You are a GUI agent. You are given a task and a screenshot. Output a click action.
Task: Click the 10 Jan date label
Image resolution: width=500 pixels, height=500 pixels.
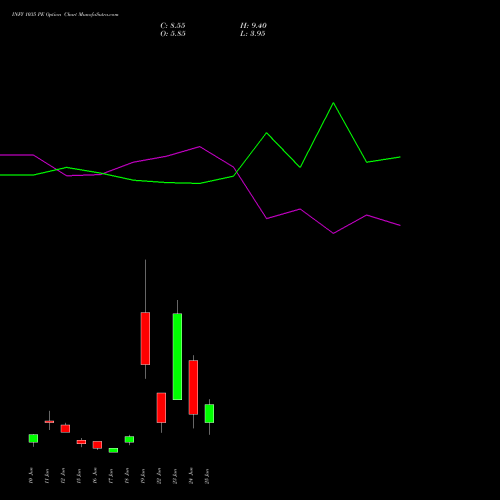(x=31, y=476)
